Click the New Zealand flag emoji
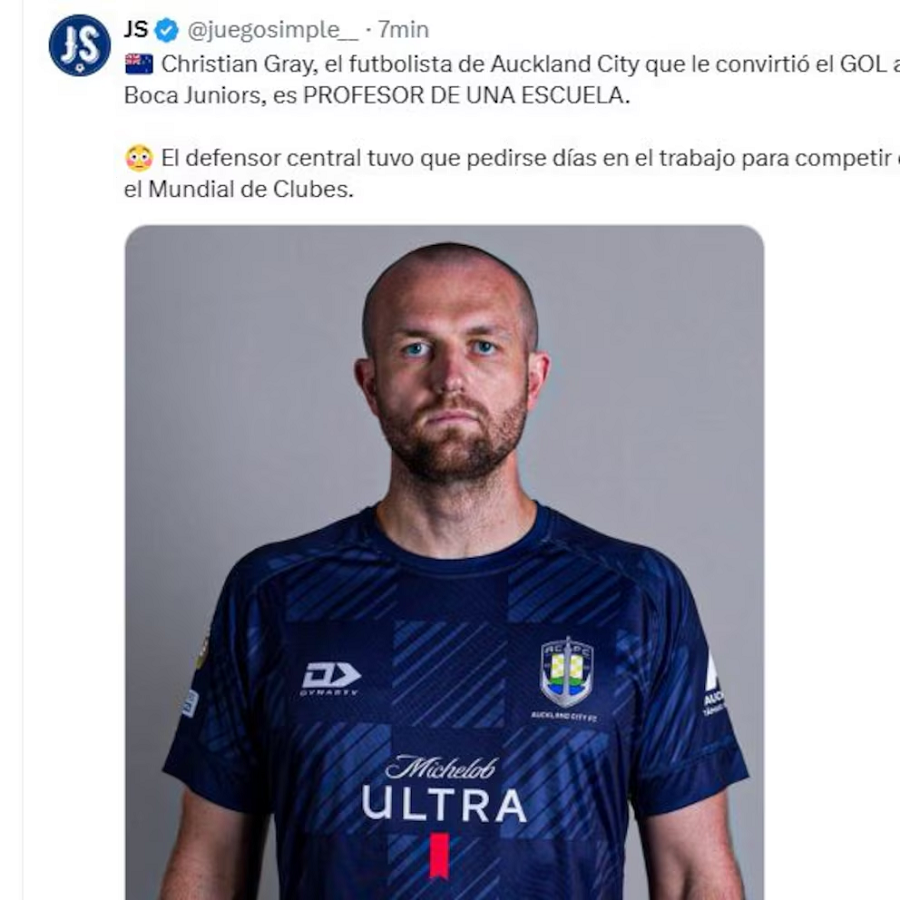The width and height of the screenshot is (900, 900). tap(139, 64)
